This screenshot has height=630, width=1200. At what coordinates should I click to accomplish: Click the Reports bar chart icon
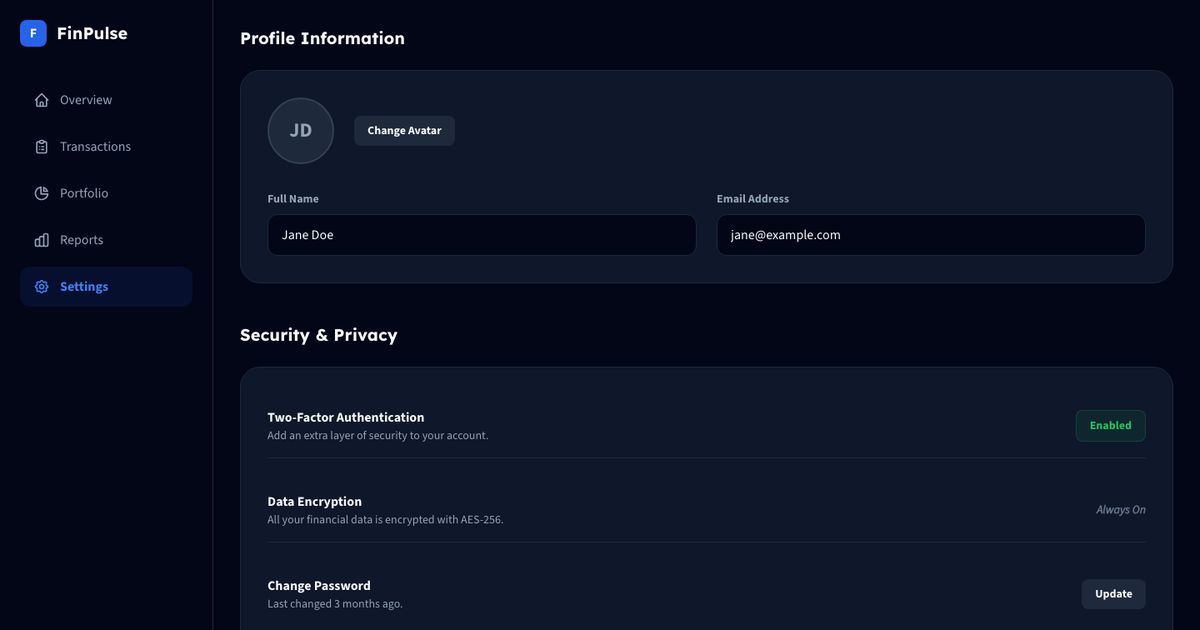41,240
